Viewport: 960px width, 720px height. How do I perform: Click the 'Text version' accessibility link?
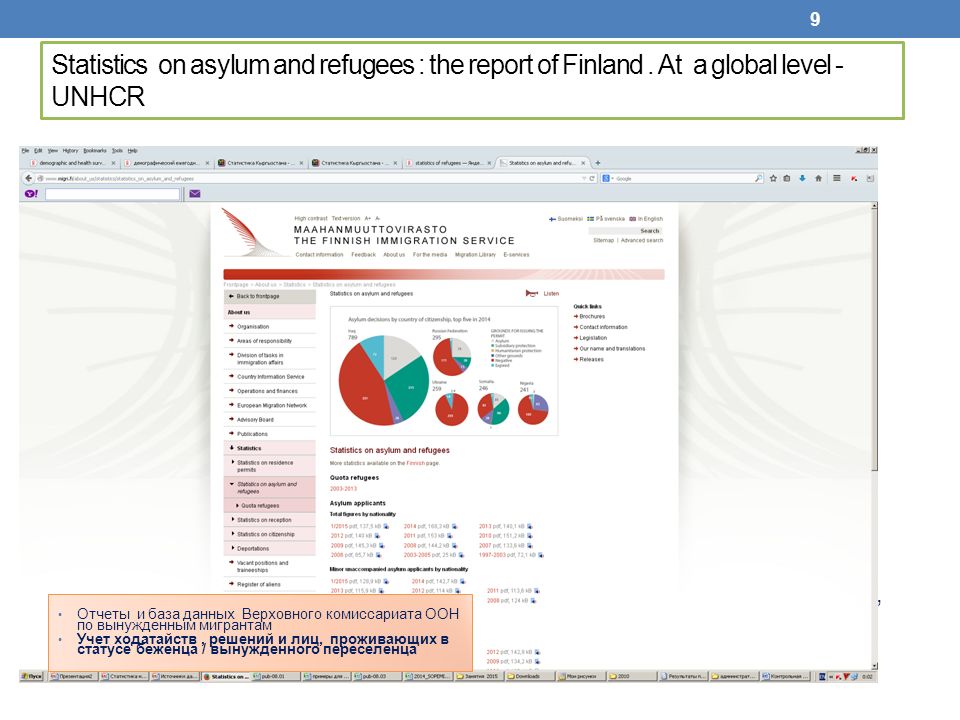pos(346,219)
